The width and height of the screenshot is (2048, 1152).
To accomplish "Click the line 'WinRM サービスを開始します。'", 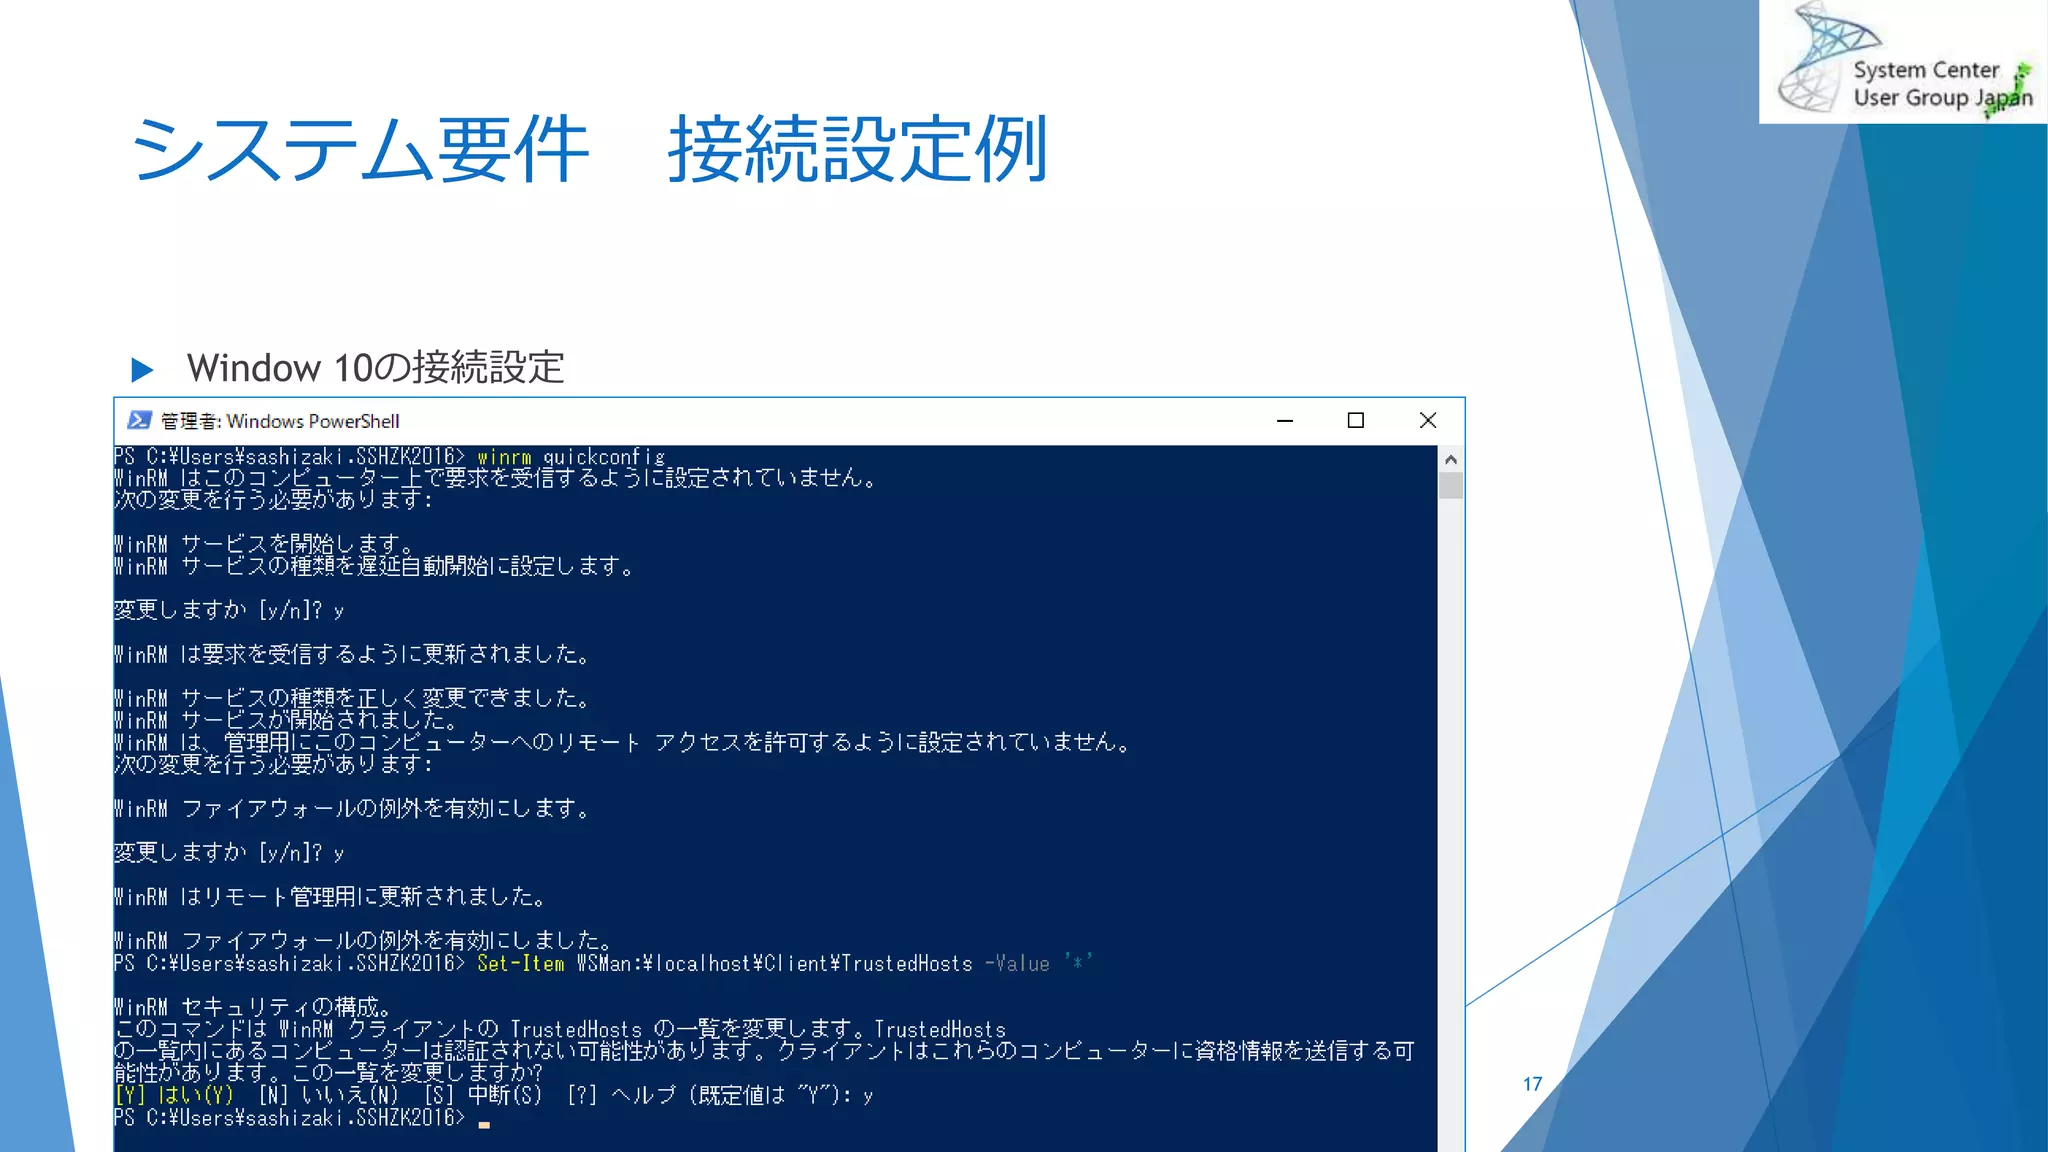I will coord(264,545).
